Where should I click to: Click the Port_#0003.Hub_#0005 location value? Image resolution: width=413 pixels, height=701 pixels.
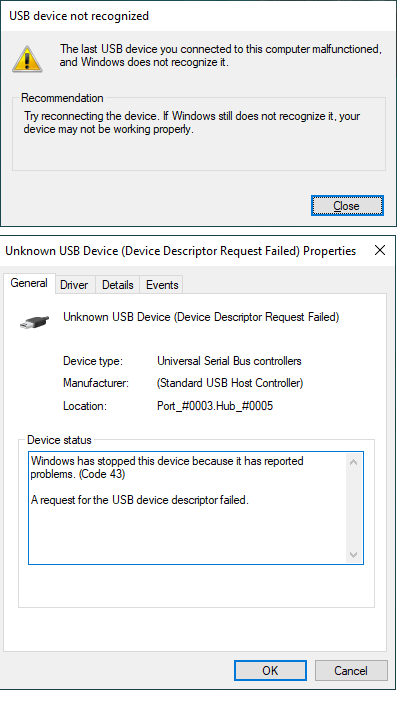point(215,406)
